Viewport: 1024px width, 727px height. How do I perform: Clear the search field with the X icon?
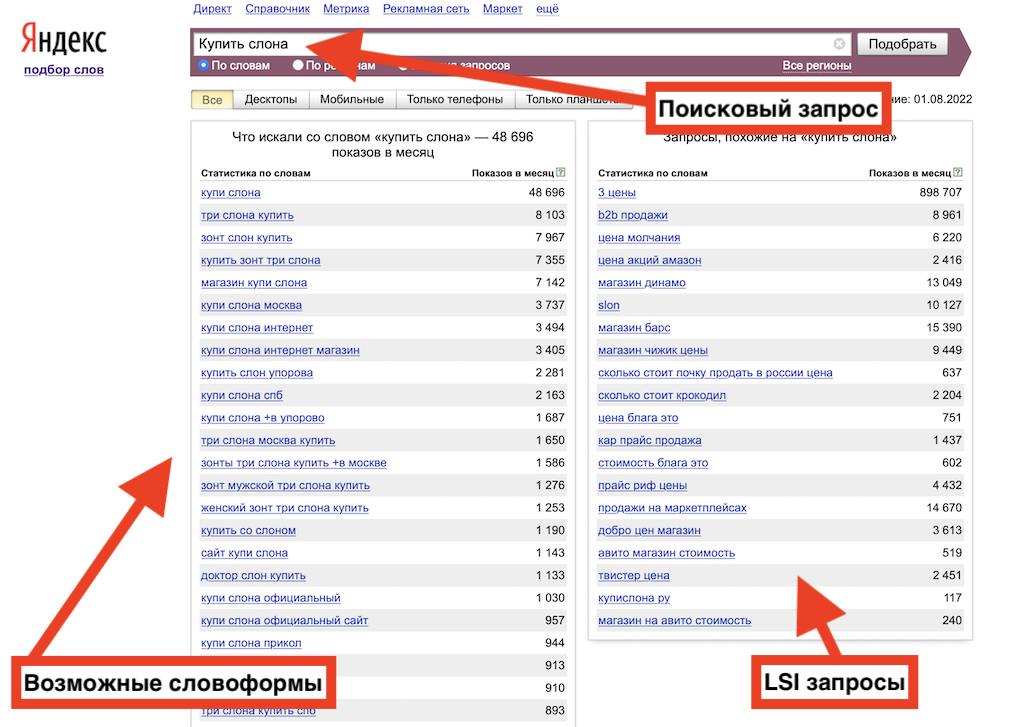(839, 44)
